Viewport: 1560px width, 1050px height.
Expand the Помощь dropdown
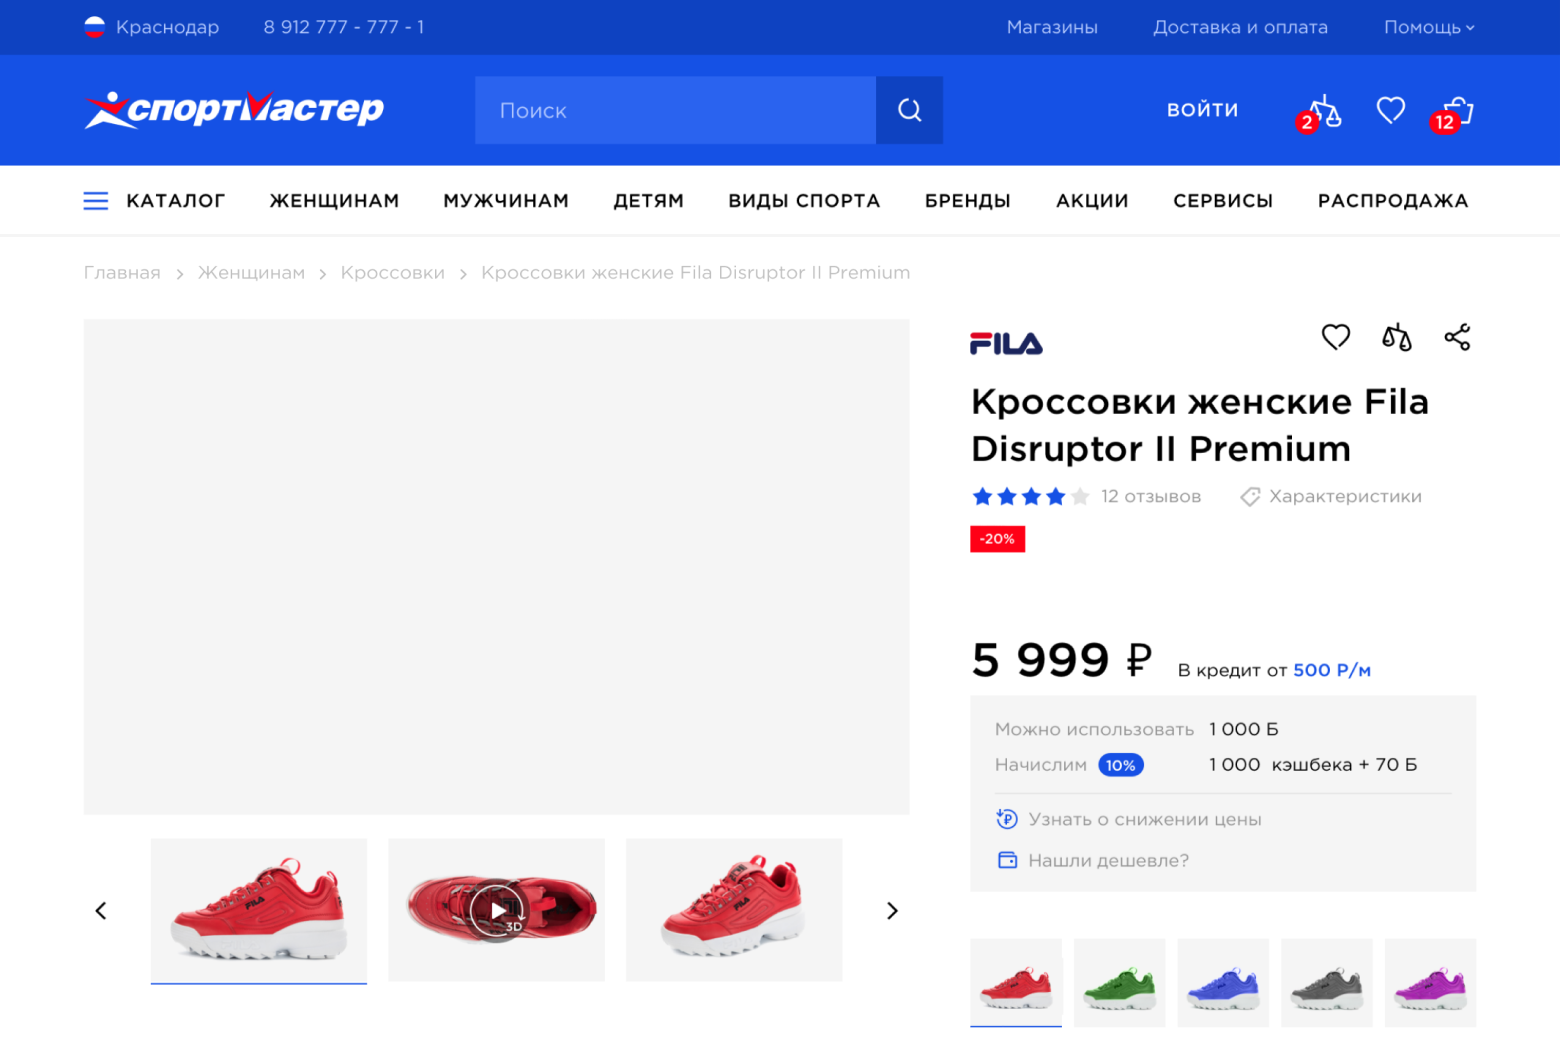(x=1428, y=27)
